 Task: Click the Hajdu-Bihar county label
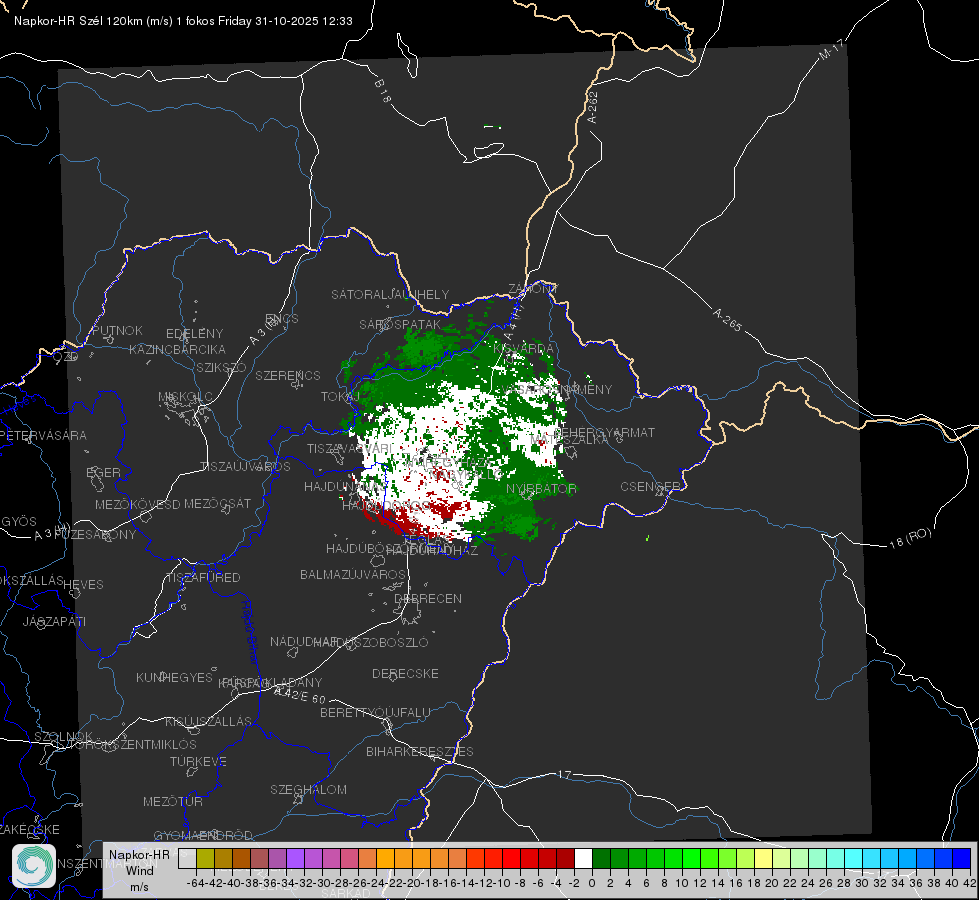[x=250, y=631]
